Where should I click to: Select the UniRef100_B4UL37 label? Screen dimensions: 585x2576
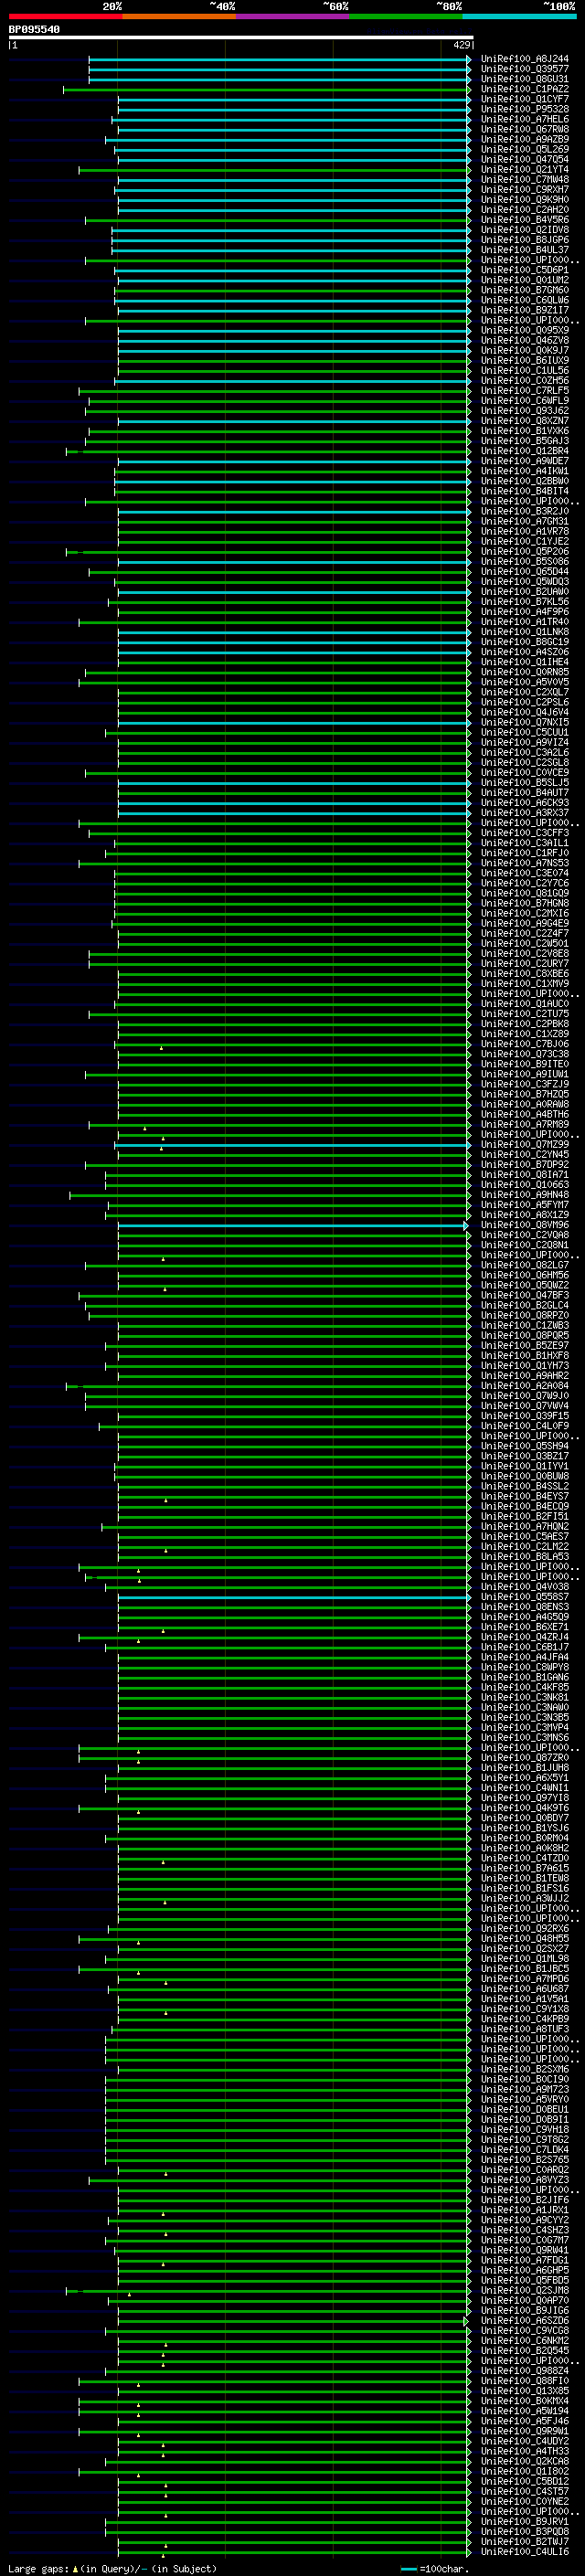point(524,250)
